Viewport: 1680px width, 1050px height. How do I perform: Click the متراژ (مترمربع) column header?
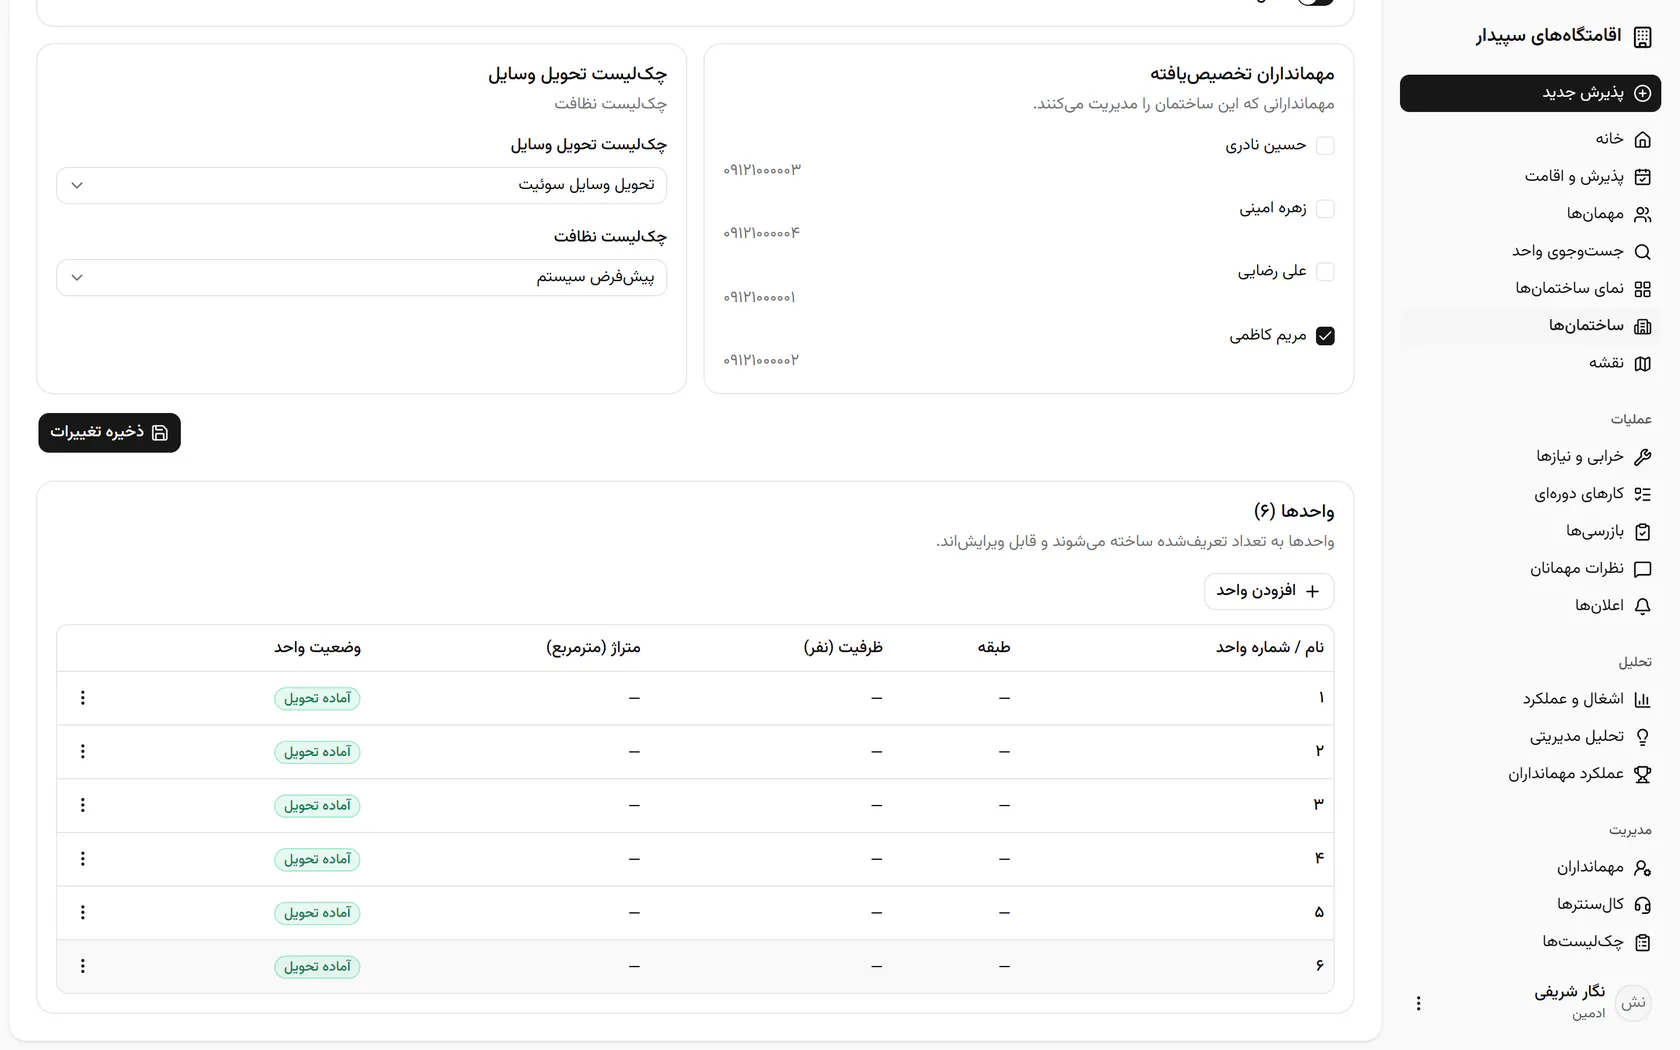(x=593, y=648)
